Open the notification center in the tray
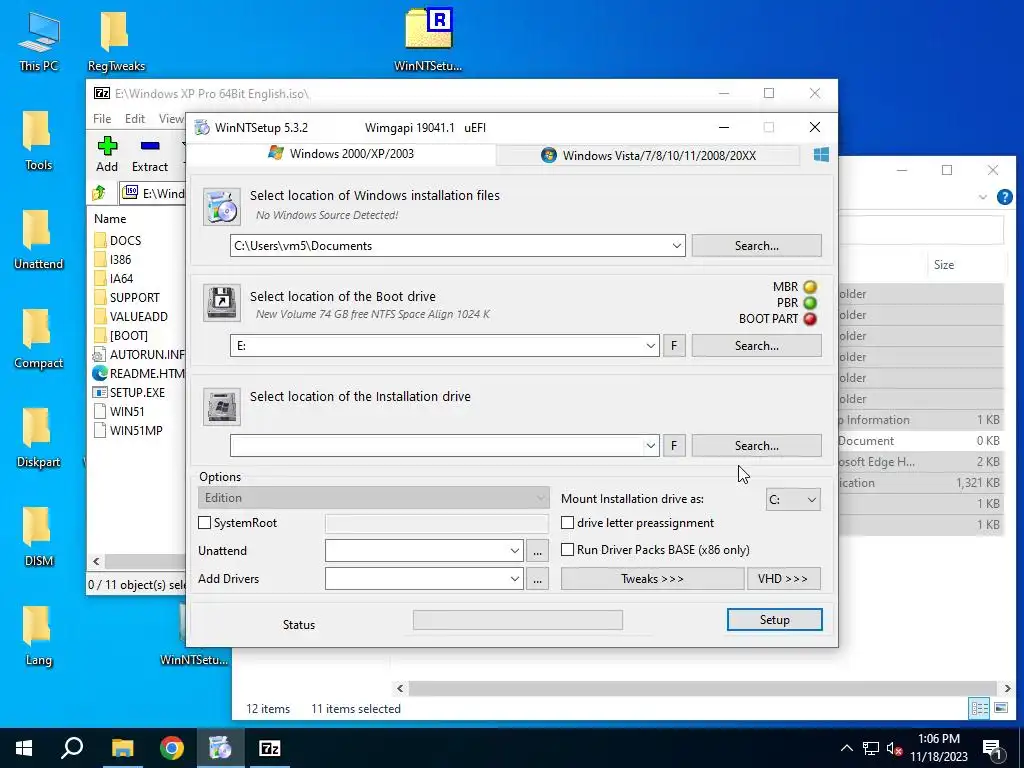1024x768 pixels. tap(993, 748)
